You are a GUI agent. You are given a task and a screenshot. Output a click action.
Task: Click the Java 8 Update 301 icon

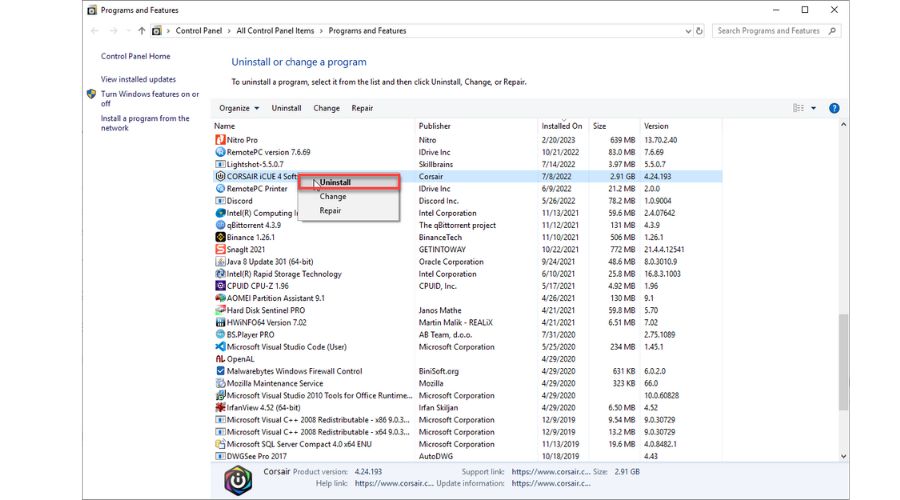click(220, 262)
